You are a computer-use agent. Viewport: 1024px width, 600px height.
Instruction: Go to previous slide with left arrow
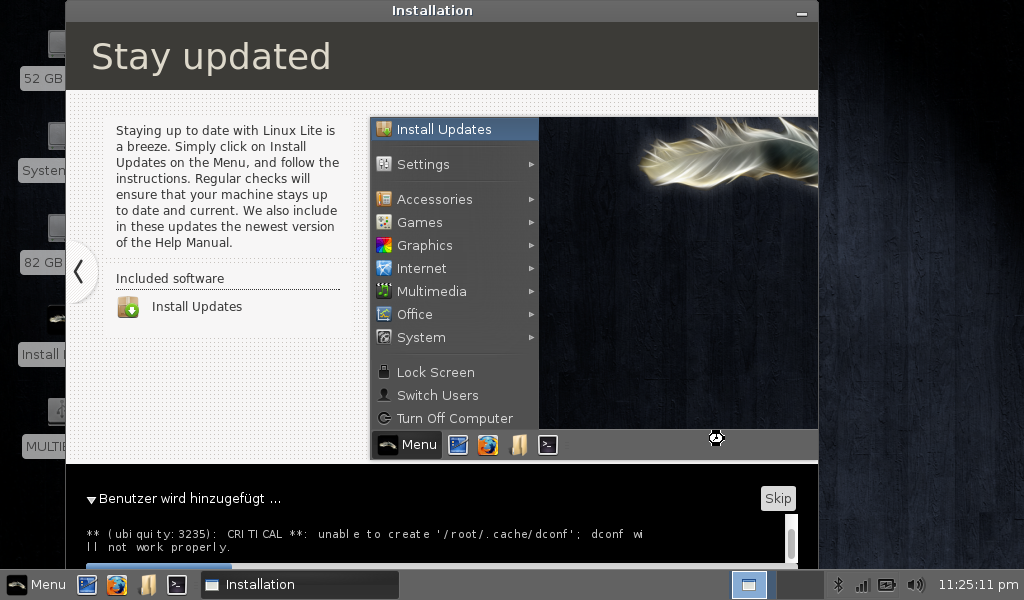click(79, 271)
